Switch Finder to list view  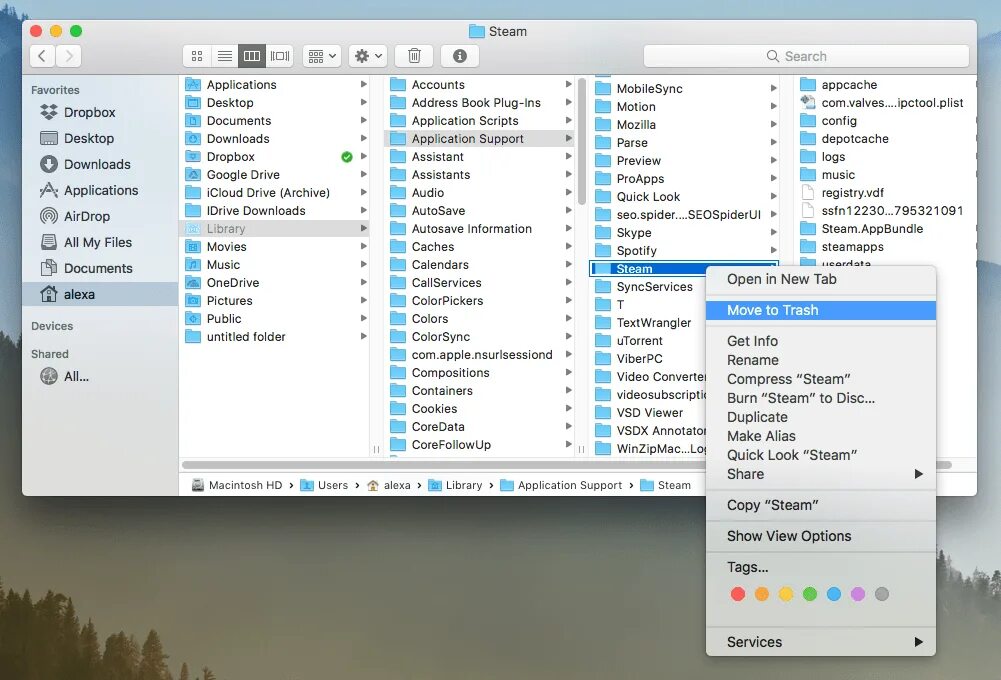coord(225,56)
